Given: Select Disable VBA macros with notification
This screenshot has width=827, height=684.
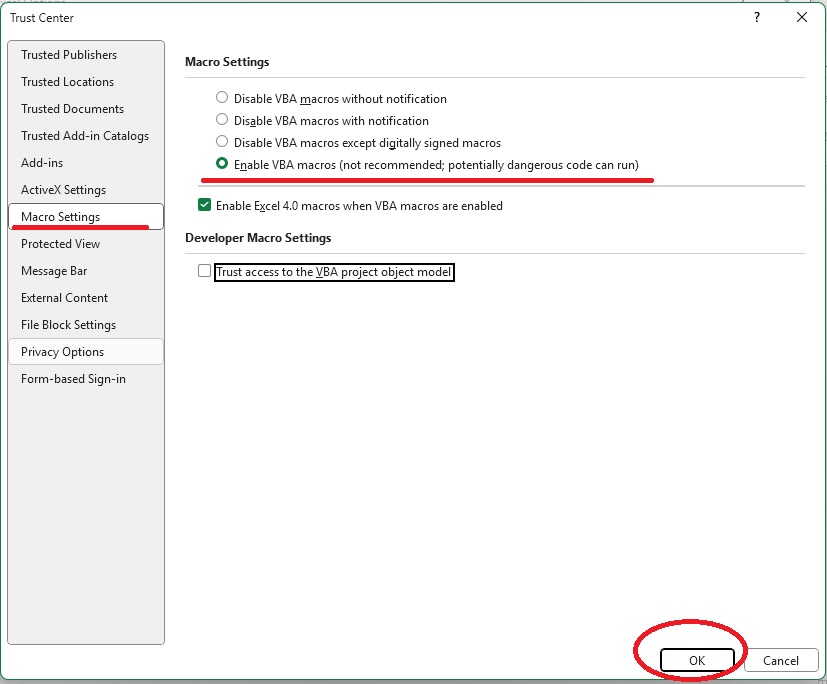Looking at the screenshot, I should [222, 120].
